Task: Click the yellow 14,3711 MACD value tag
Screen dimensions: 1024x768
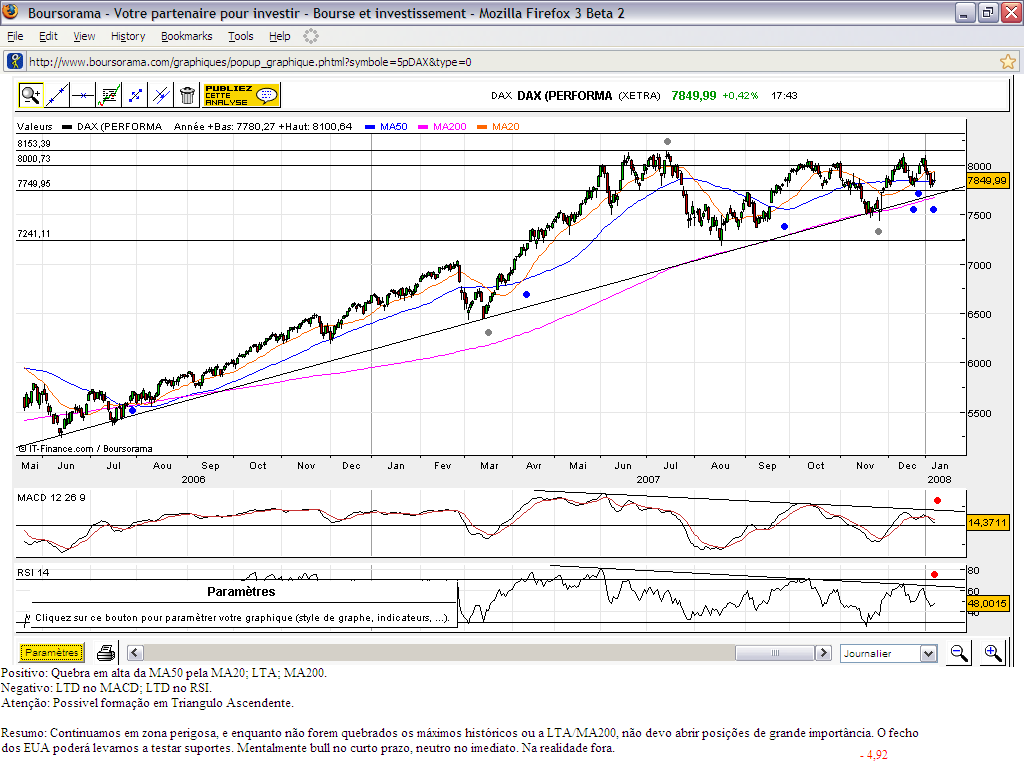Action: (x=987, y=522)
